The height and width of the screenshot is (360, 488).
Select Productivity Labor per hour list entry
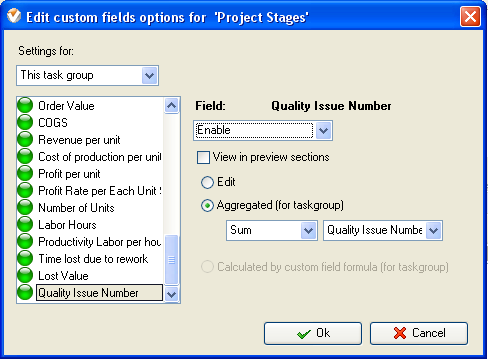pyautogui.click(x=99, y=242)
